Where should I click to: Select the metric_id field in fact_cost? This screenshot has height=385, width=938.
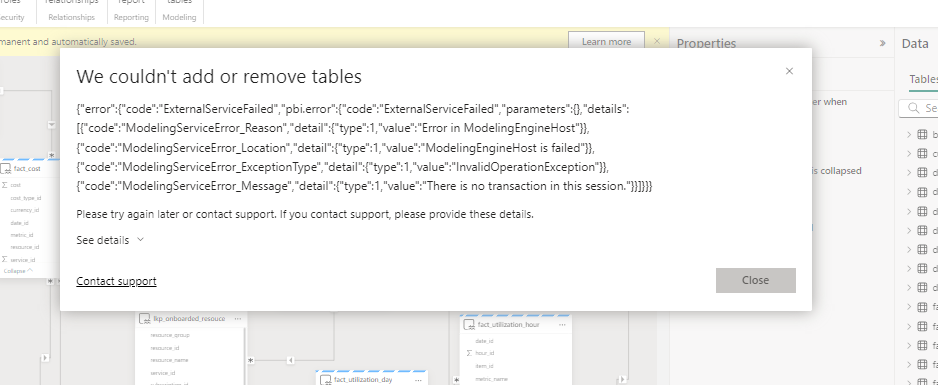pos(22,235)
